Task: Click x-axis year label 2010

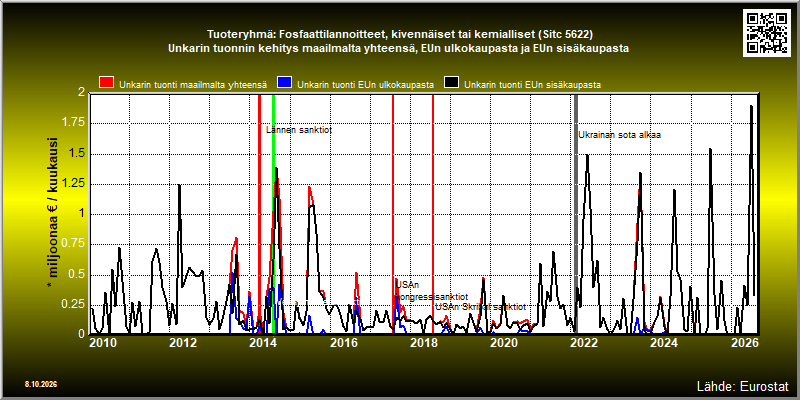Action: tap(101, 343)
